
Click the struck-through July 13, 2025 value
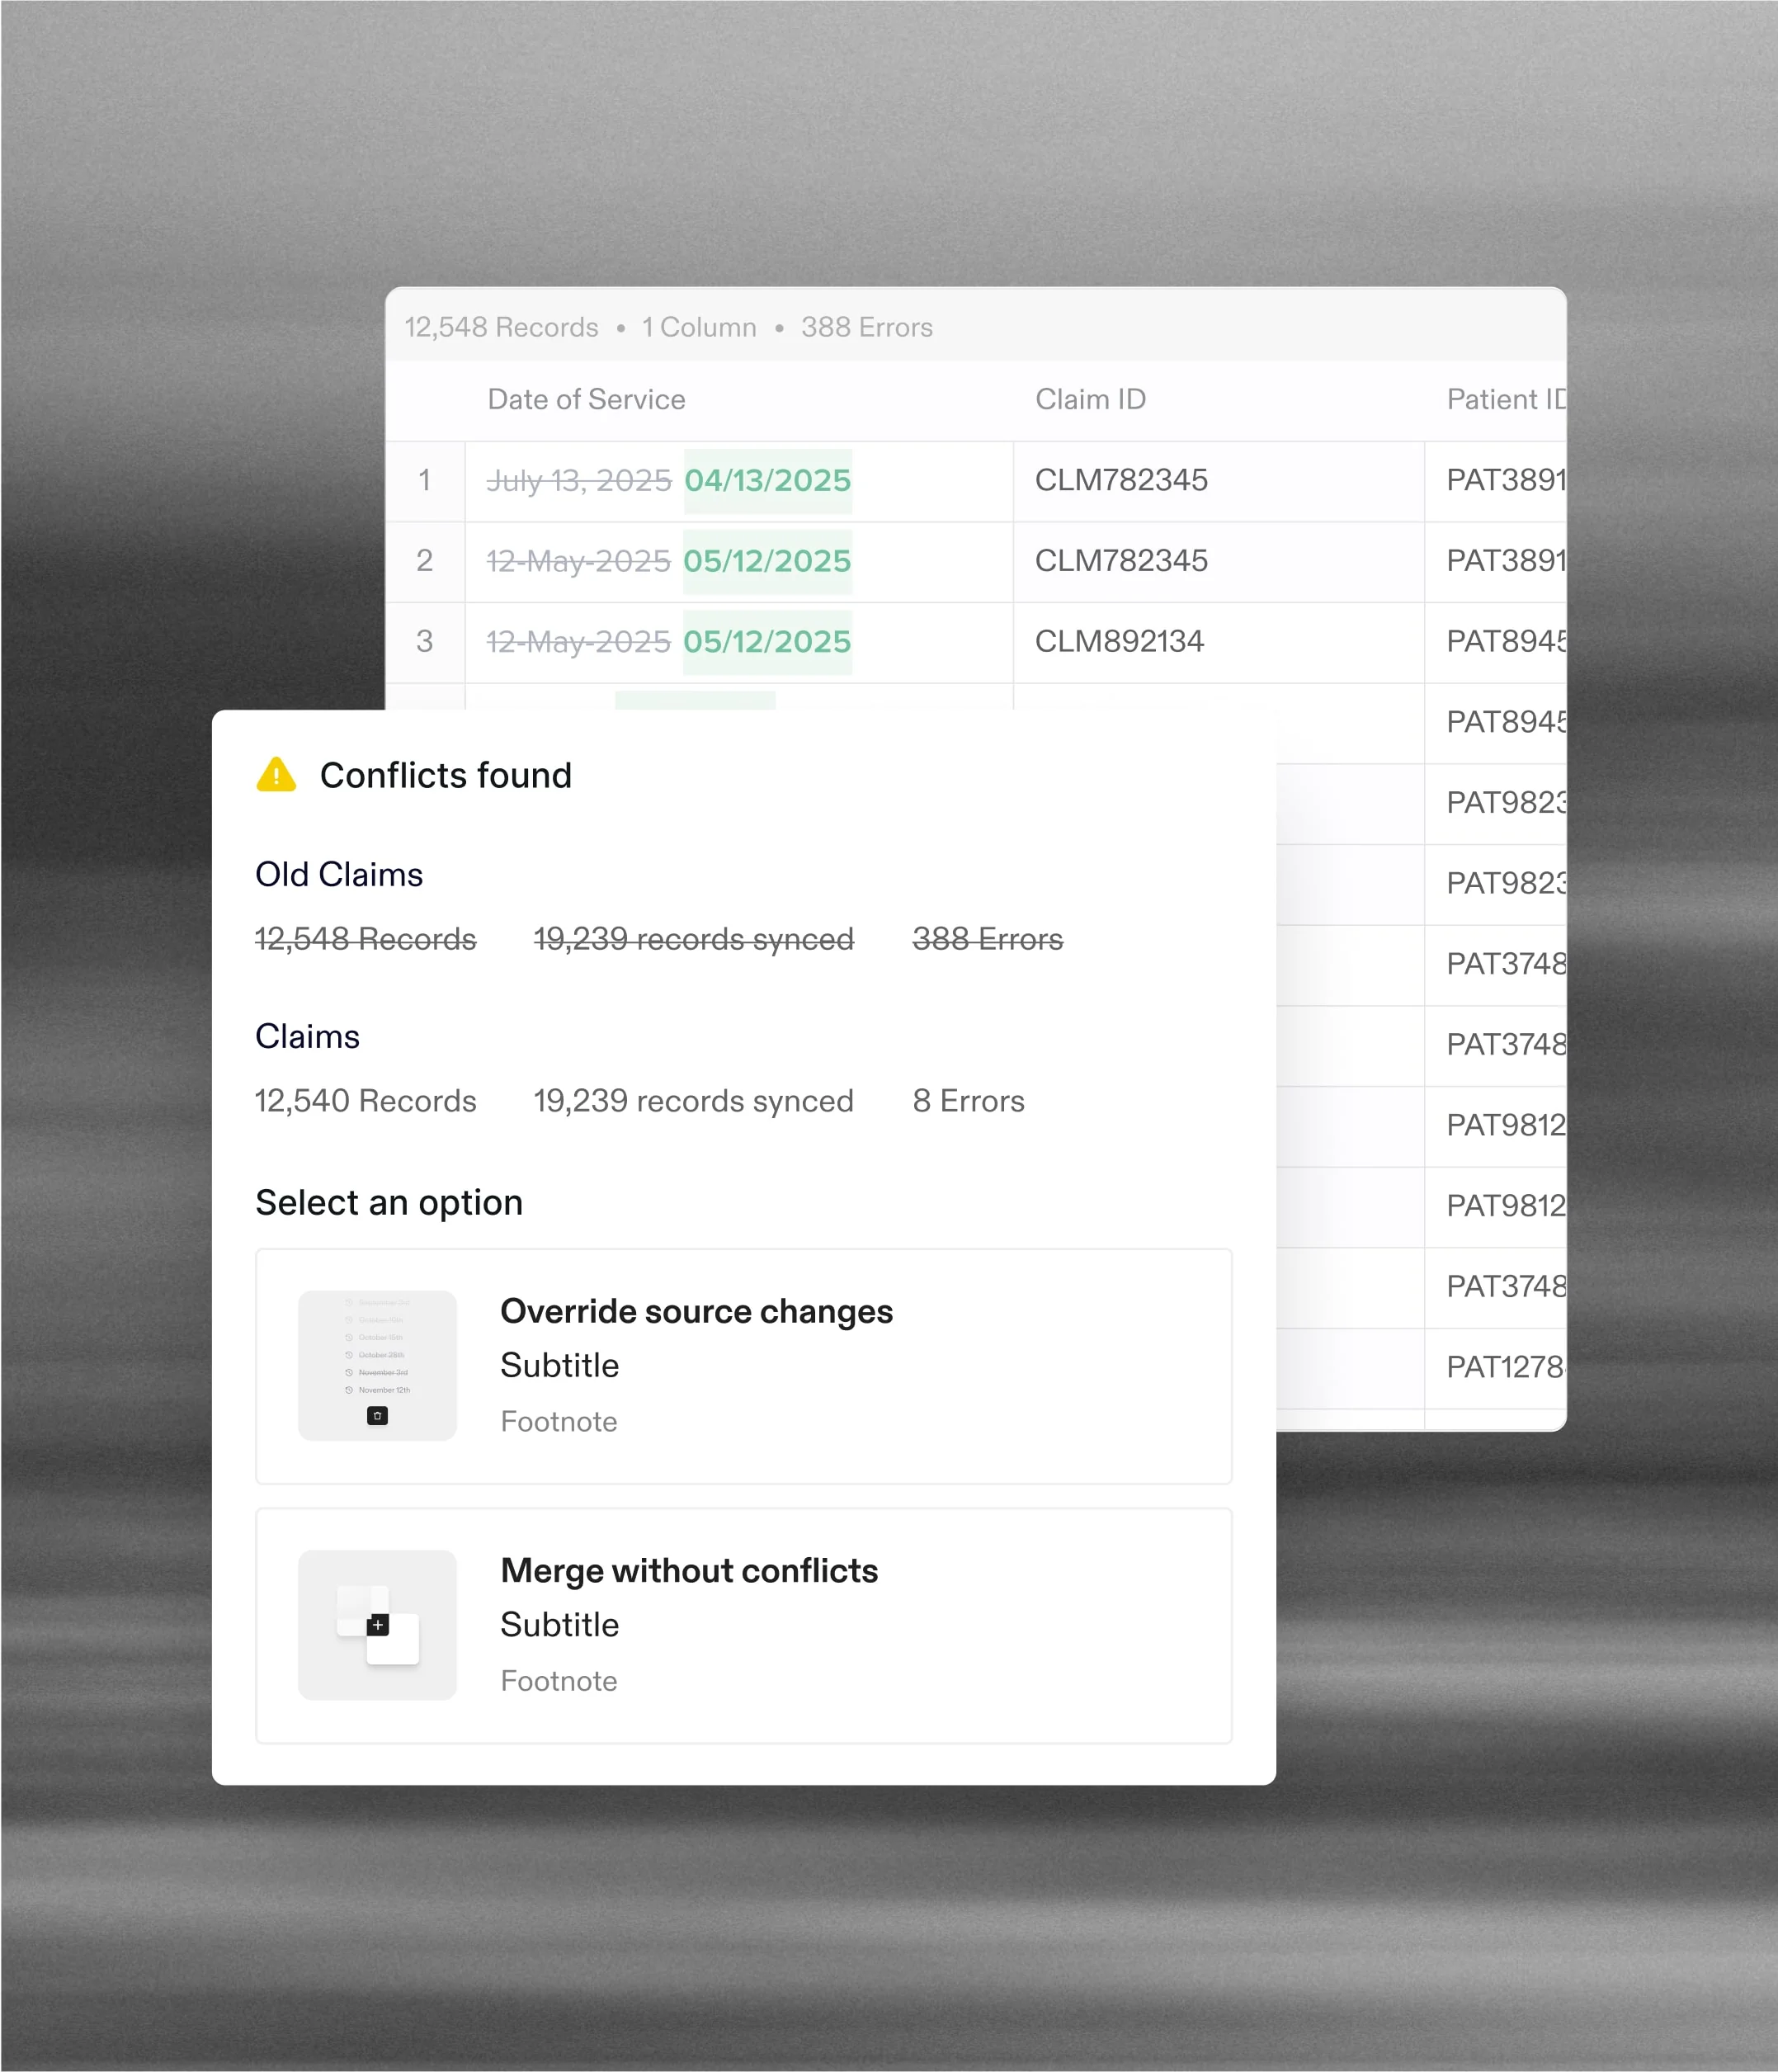pos(578,481)
